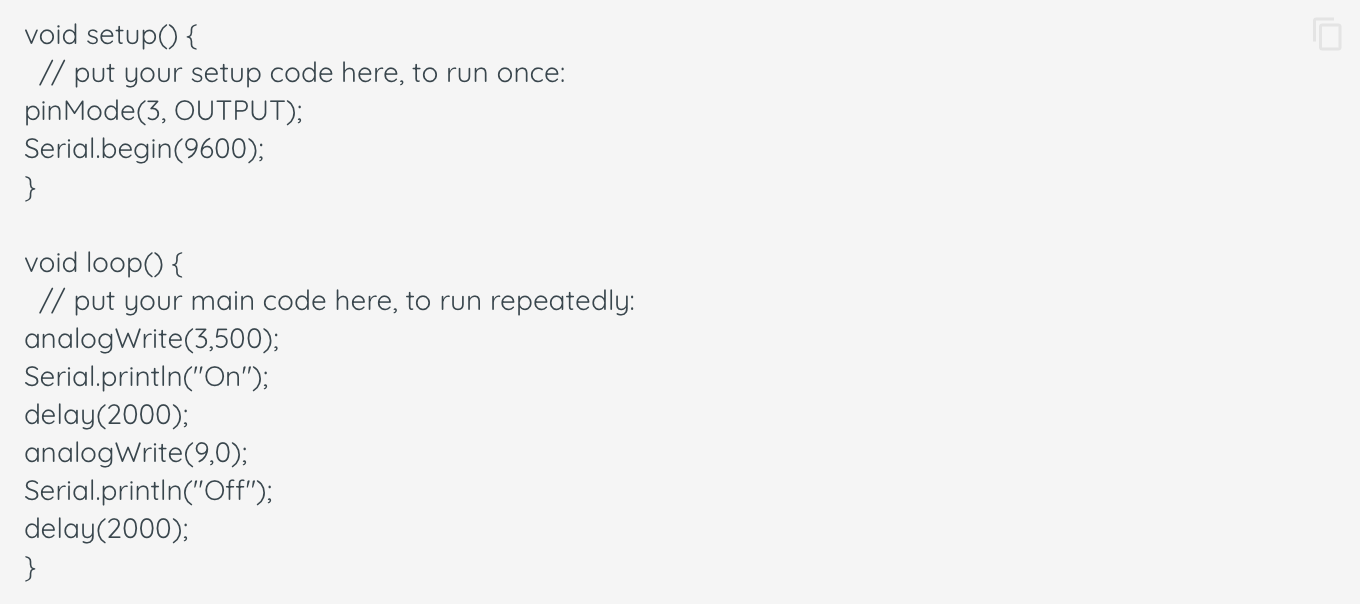This screenshot has height=604, width=1360.
Task: Click the 'void setup() {' line
Action: coord(111,35)
